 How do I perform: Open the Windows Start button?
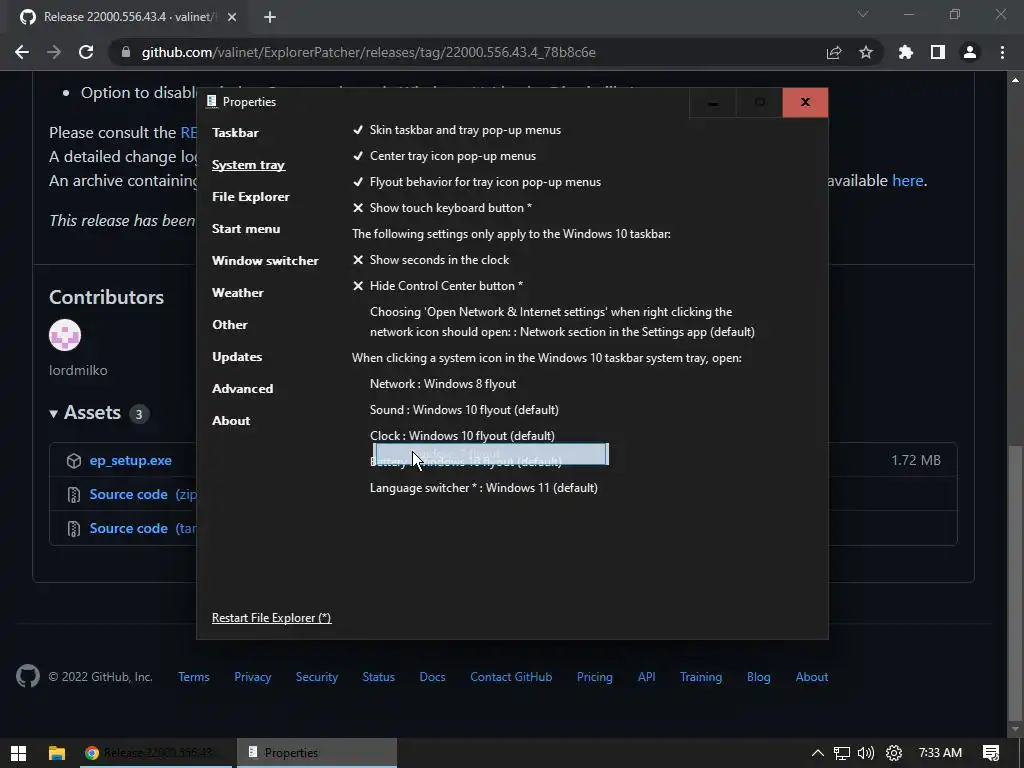(18, 753)
